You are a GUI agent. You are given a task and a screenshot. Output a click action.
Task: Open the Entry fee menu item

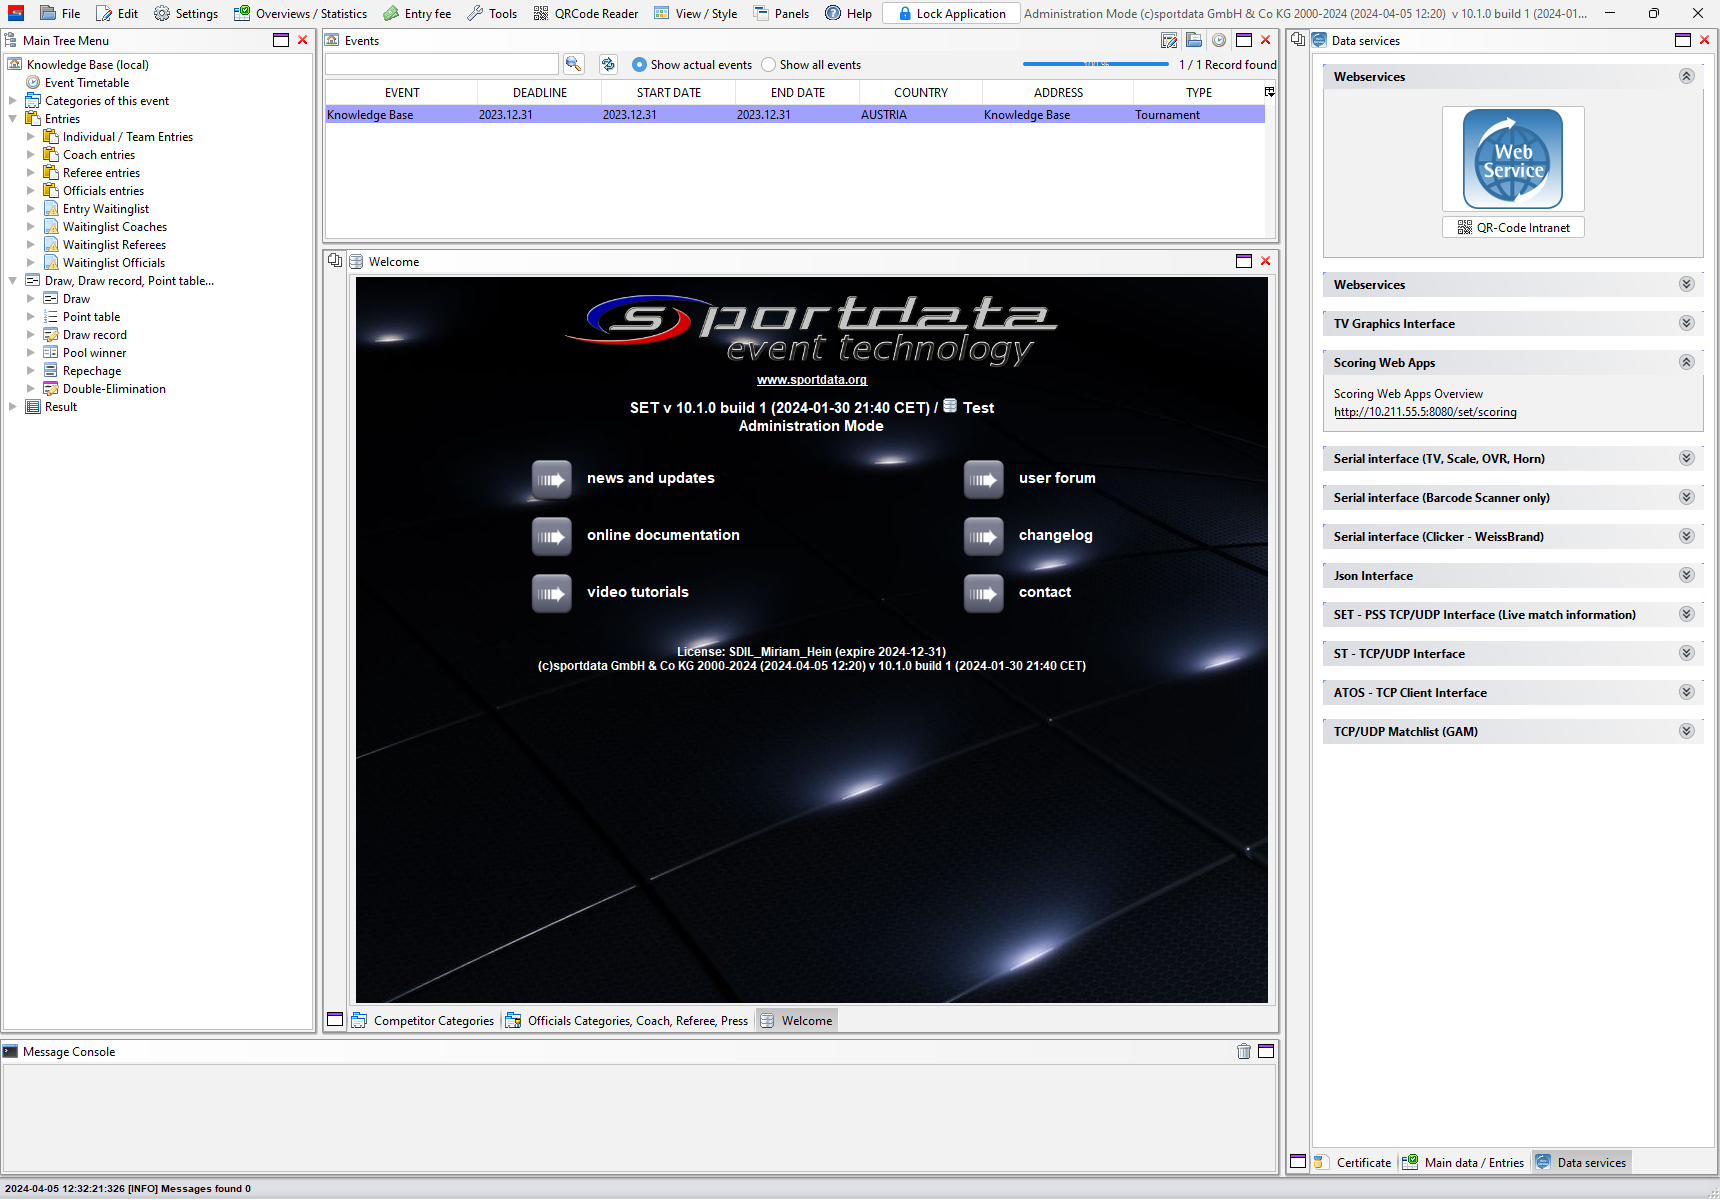click(x=417, y=13)
